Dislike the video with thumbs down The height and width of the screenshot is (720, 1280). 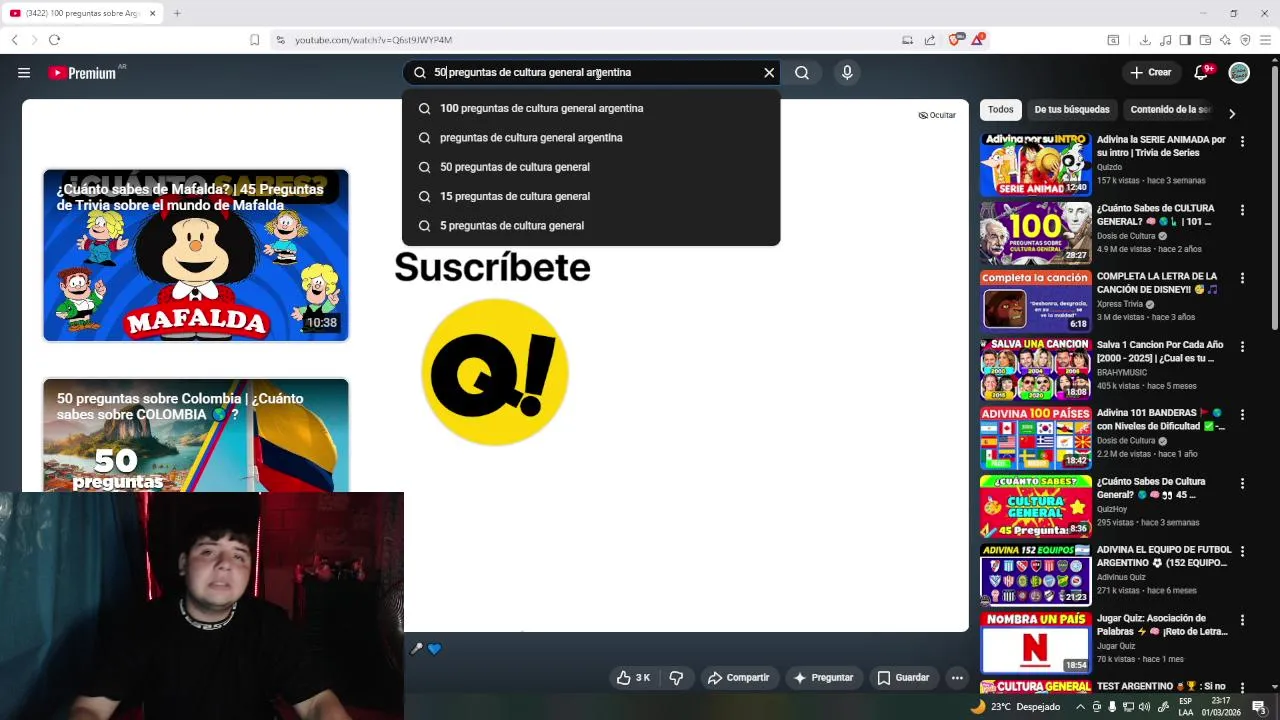676,678
